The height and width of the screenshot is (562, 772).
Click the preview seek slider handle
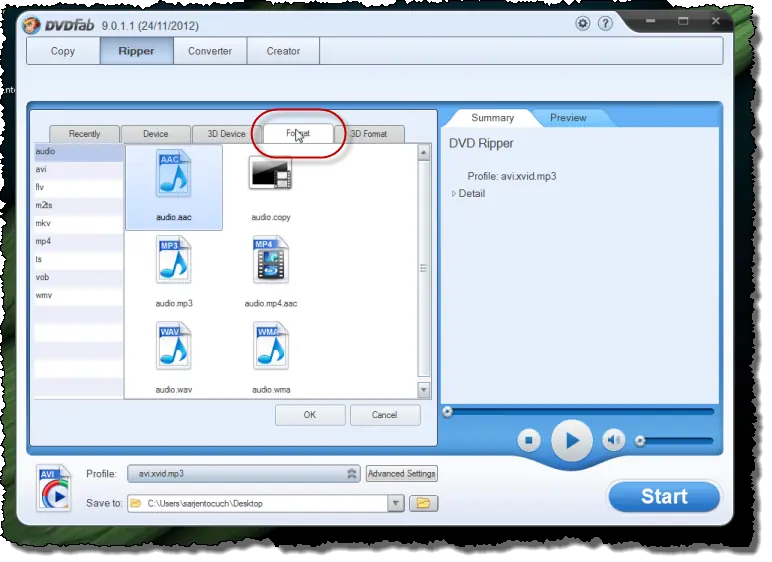(447, 412)
